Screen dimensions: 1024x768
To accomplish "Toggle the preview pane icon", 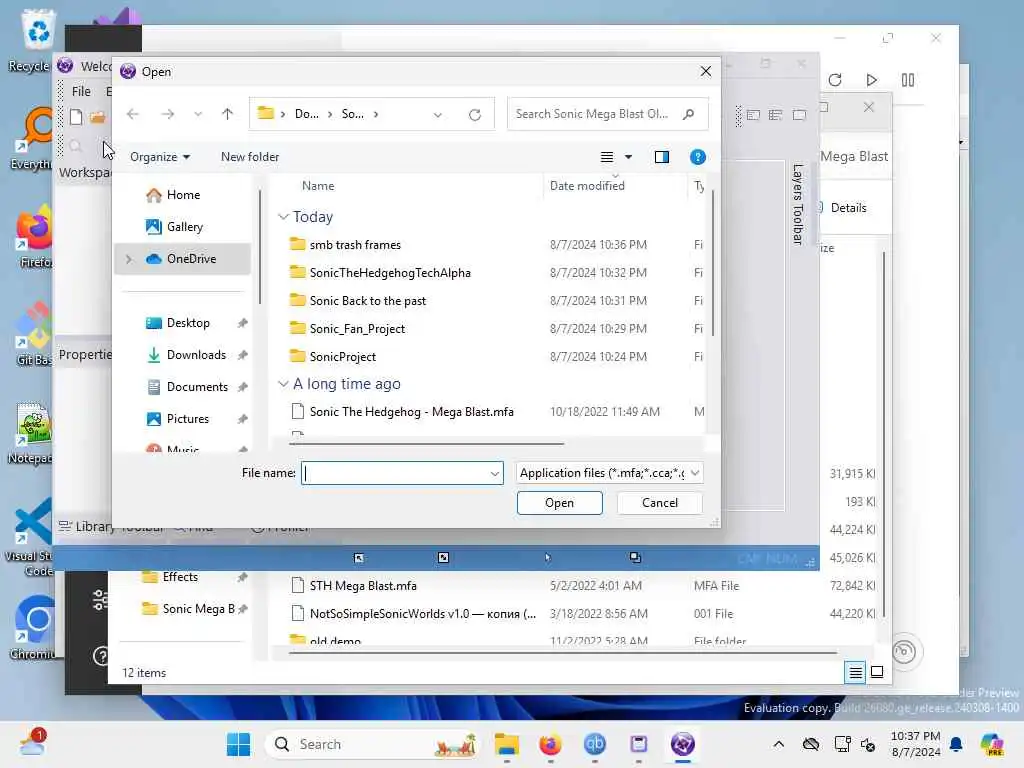I will (662, 157).
